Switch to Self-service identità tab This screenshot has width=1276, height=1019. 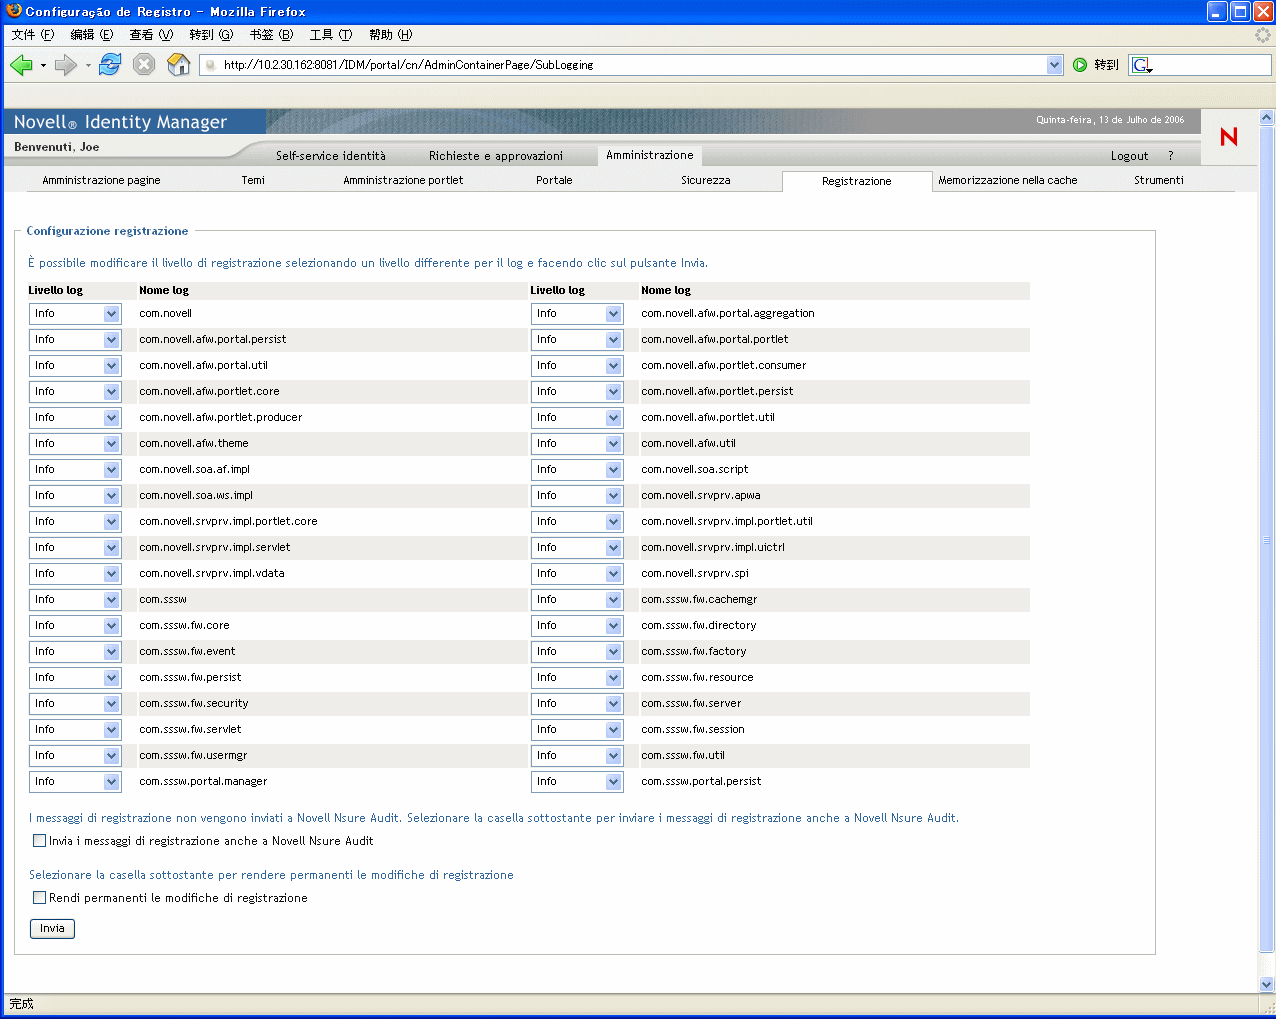(x=331, y=156)
